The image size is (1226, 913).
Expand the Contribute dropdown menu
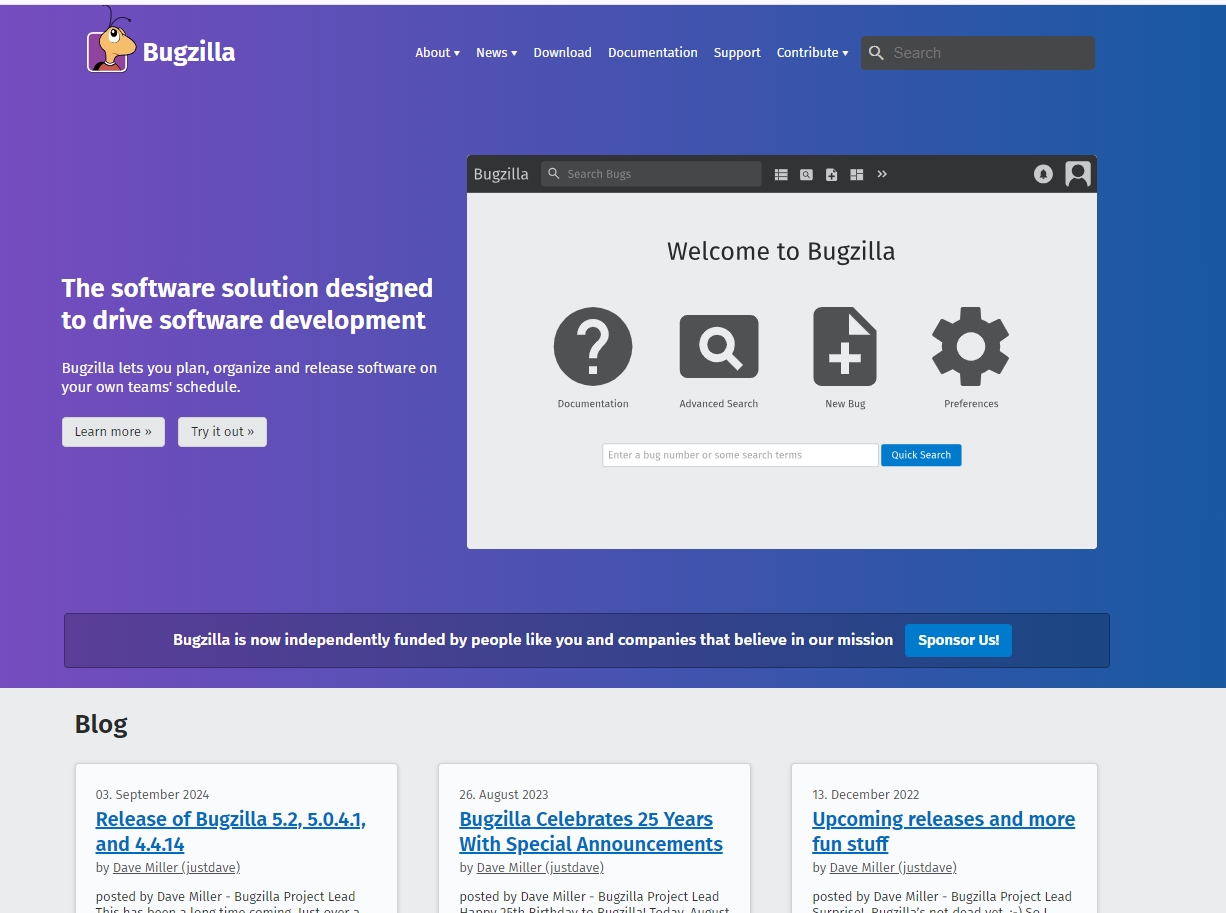pos(813,53)
